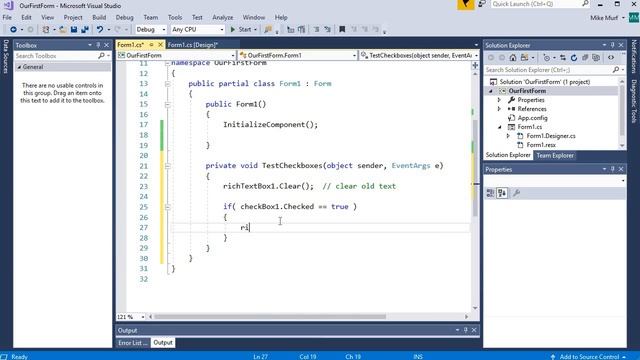Click the Solution and Folders view icon
The height and width of the screenshot is (360, 640).
(524, 58)
